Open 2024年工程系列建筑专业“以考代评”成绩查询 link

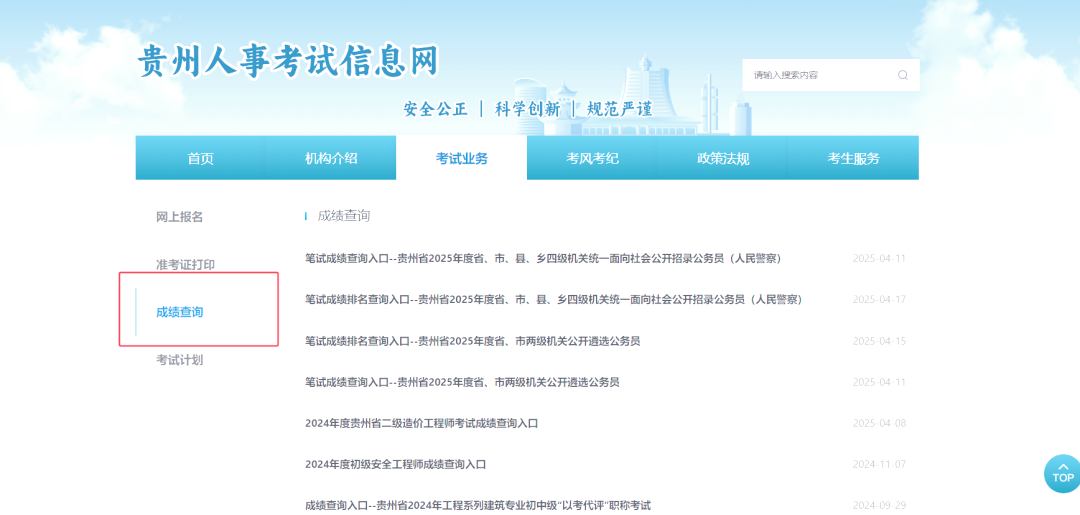tap(478, 505)
